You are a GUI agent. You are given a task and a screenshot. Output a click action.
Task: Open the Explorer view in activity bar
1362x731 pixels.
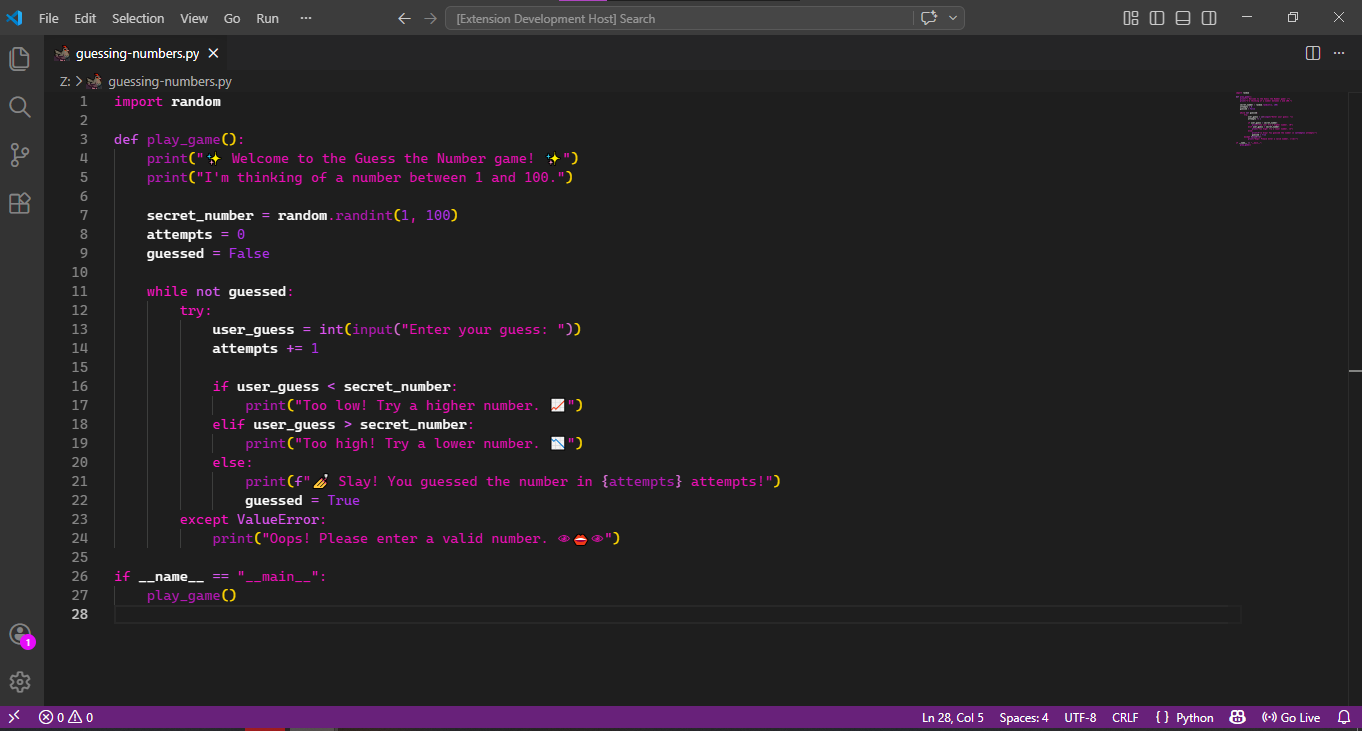pos(20,59)
